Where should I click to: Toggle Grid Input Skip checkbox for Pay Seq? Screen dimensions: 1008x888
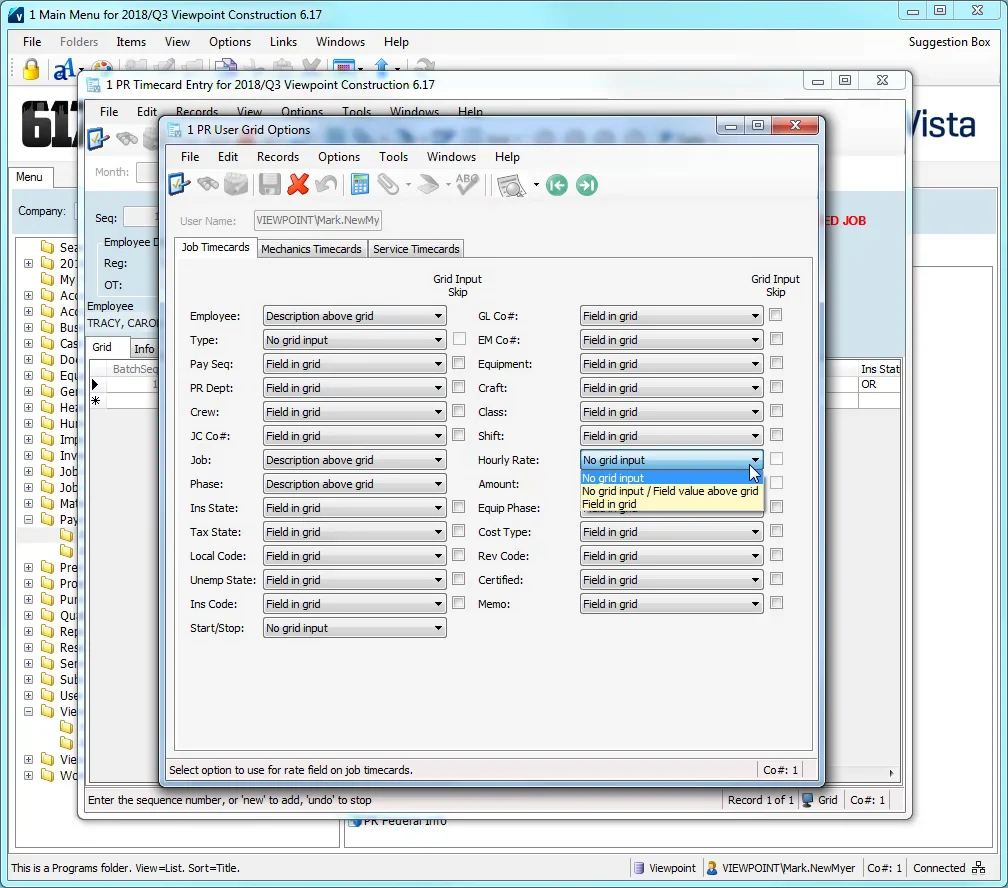459,363
